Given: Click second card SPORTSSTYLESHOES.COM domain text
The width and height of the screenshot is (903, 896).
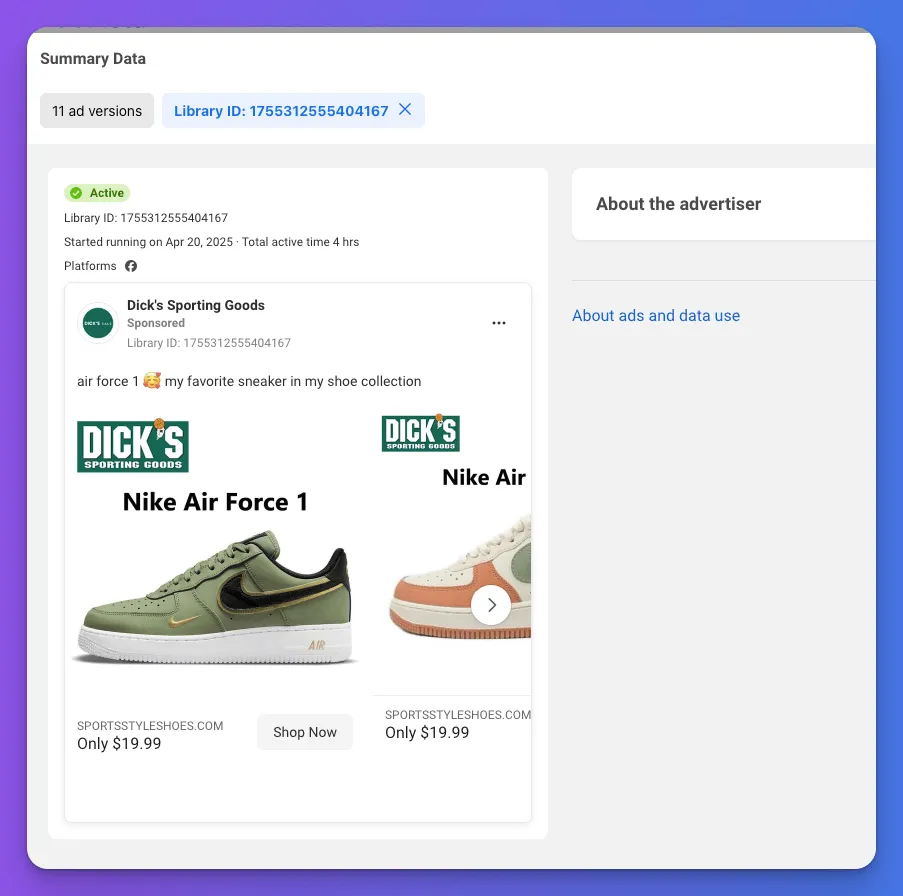Looking at the screenshot, I should 458,715.
